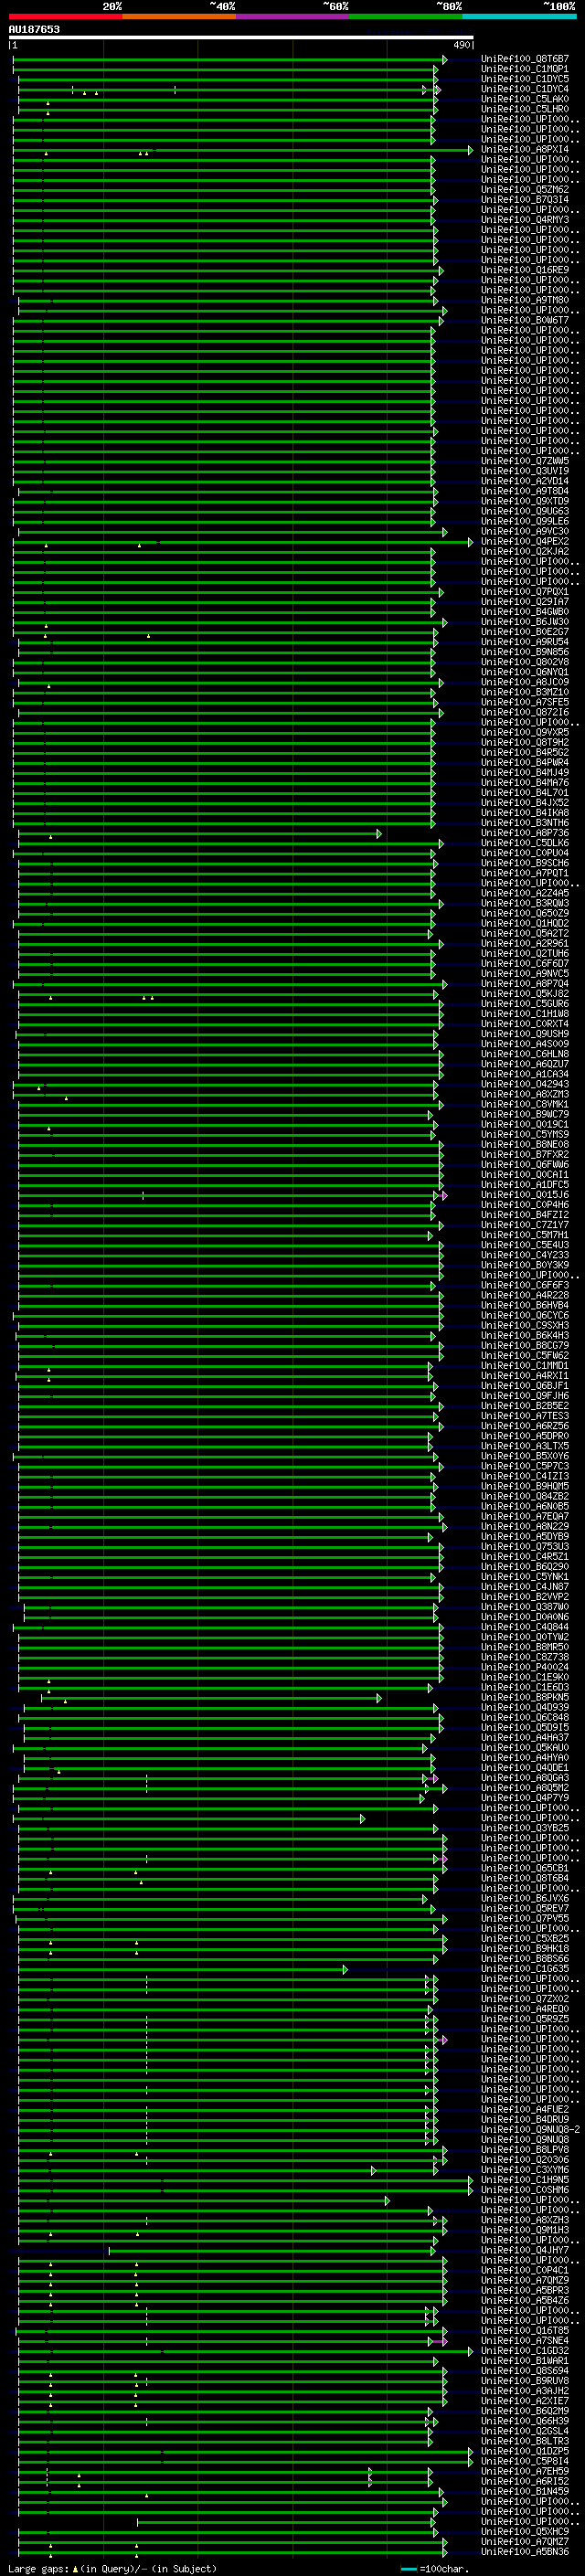Image resolution: width=585 pixels, height=2576 pixels.
Task: Select the UniRef100_B0W6T7 label
Action: click(x=525, y=320)
